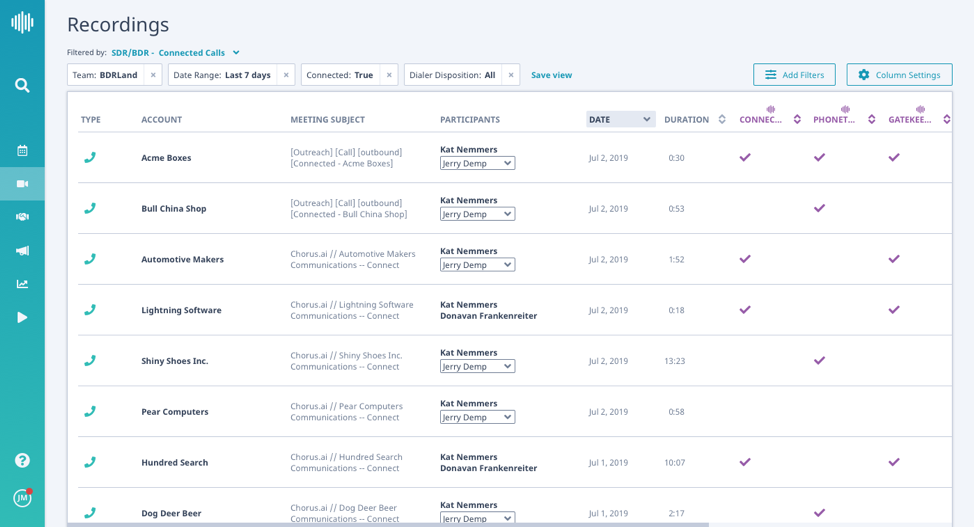Click the Chorus waveform logo

[x=22, y=22]
